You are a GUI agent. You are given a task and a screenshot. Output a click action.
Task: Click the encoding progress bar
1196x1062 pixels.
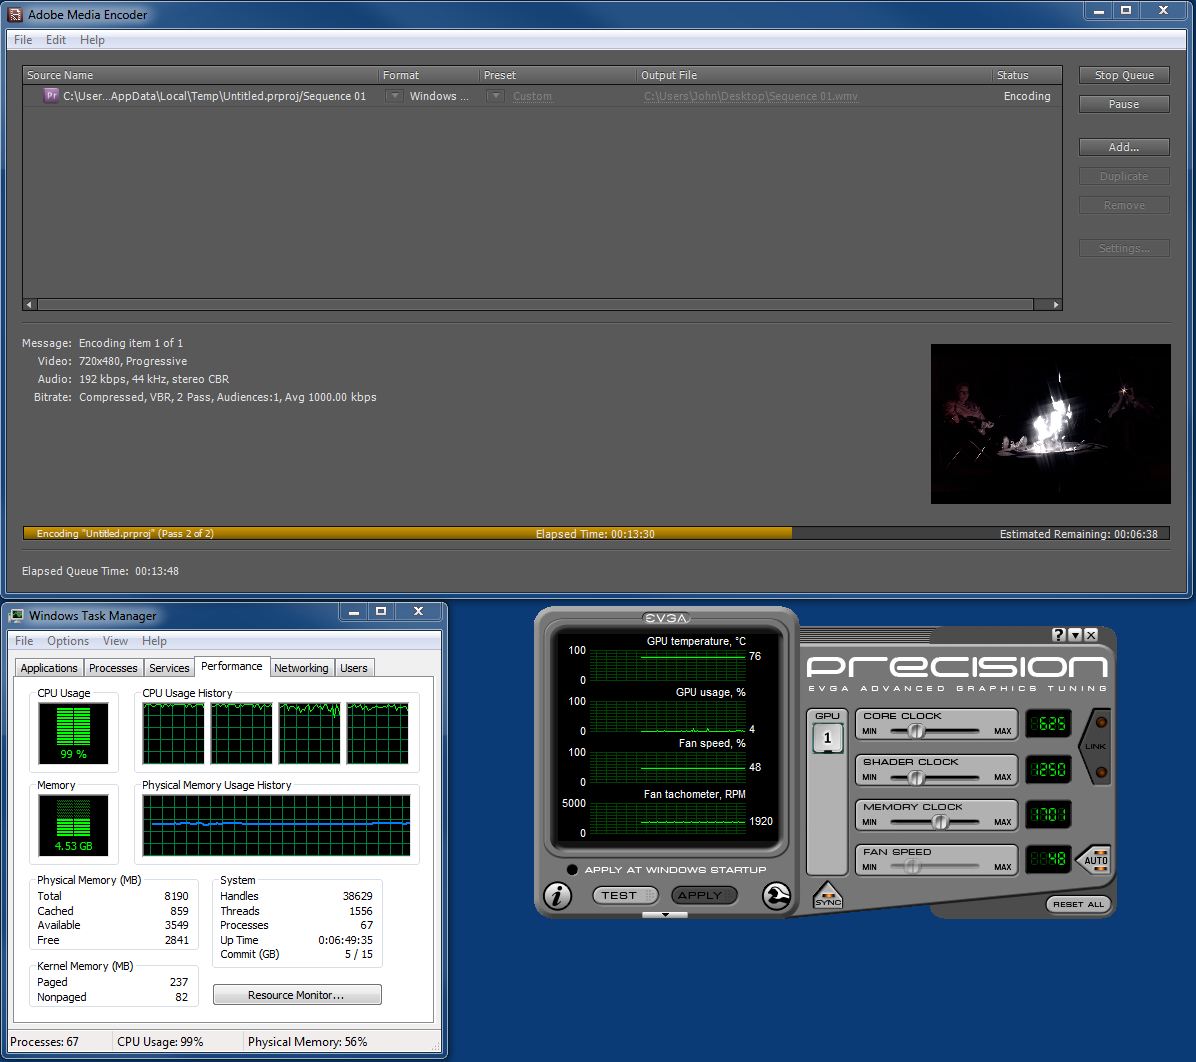coord(596,533)
